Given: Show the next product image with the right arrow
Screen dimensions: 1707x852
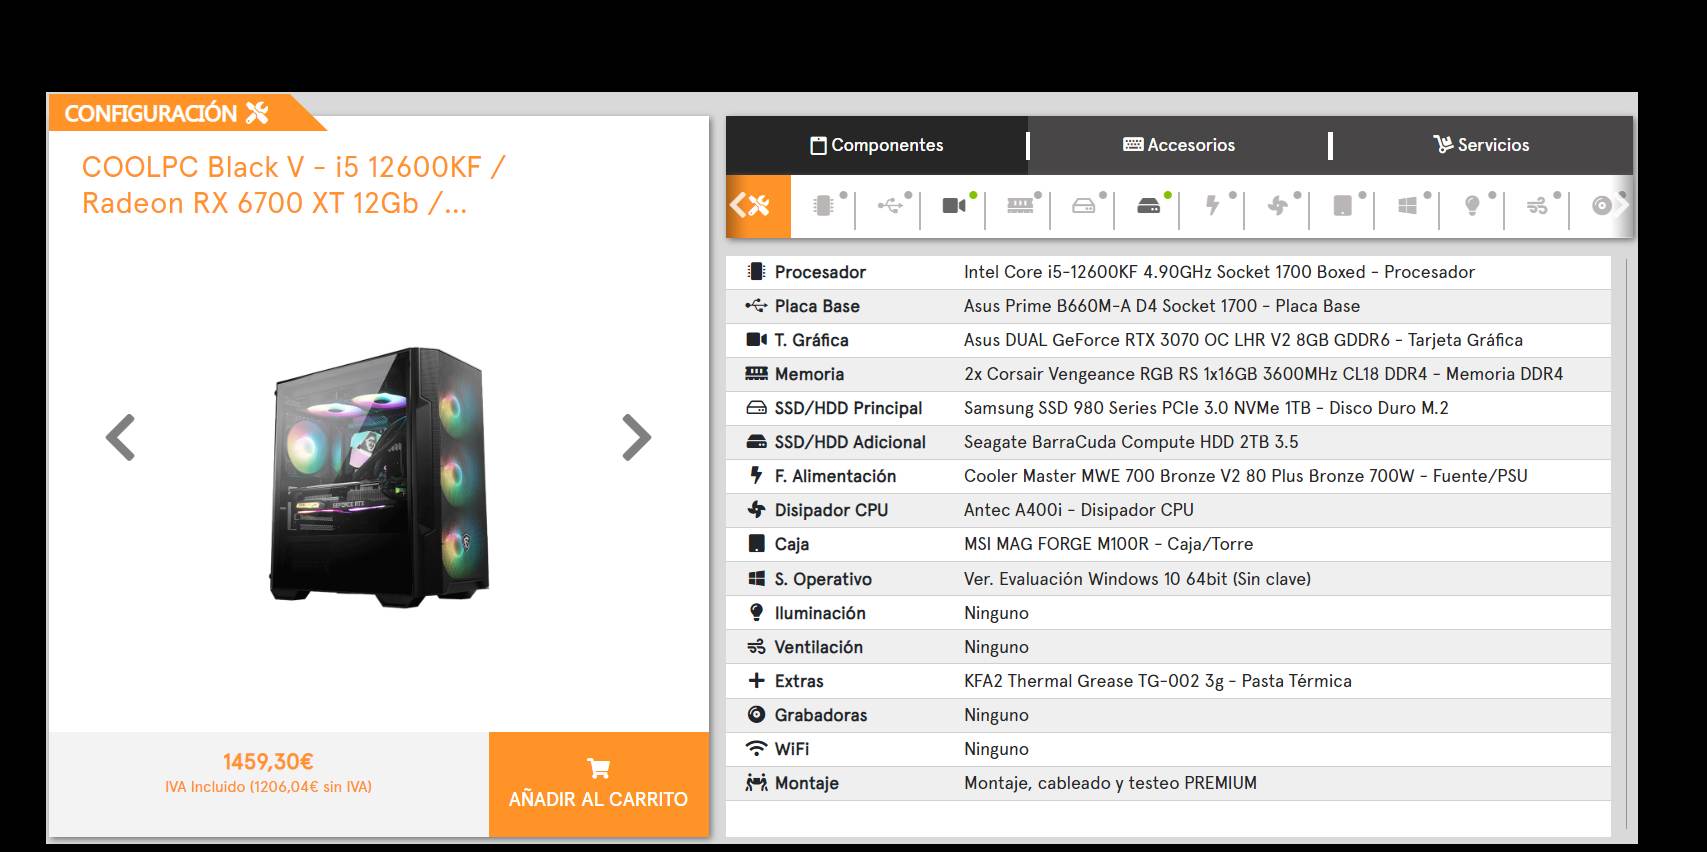Looking at the screenshot, I should point(636,437).
